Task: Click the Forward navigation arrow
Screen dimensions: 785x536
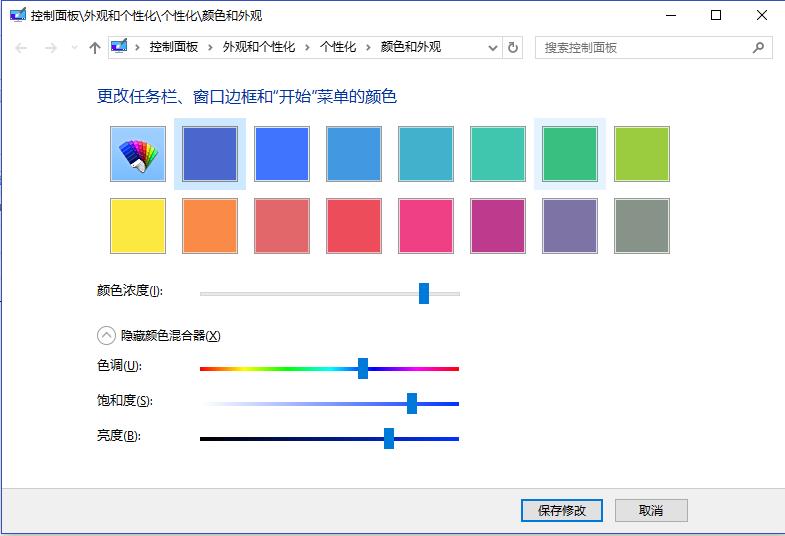Action: (51, 48)
